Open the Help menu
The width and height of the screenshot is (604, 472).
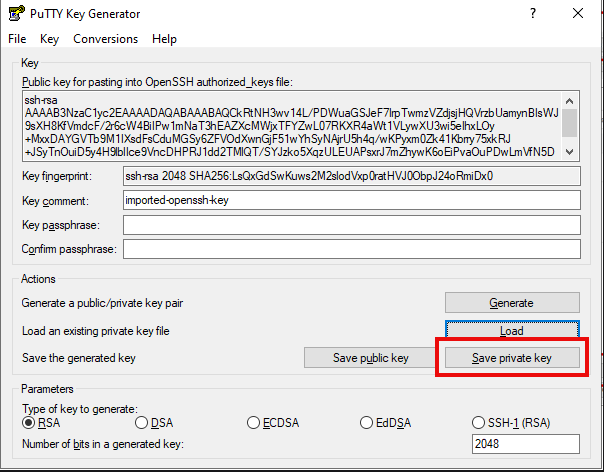[164, 39]
